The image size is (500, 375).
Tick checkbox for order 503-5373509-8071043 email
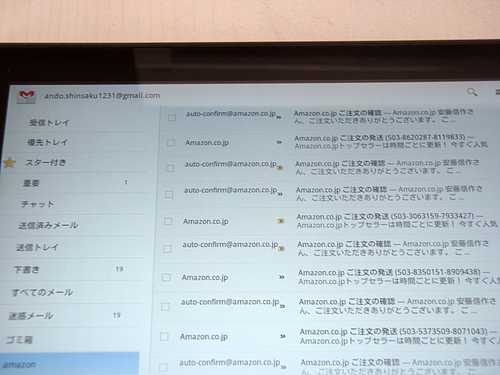pos(164,337)
